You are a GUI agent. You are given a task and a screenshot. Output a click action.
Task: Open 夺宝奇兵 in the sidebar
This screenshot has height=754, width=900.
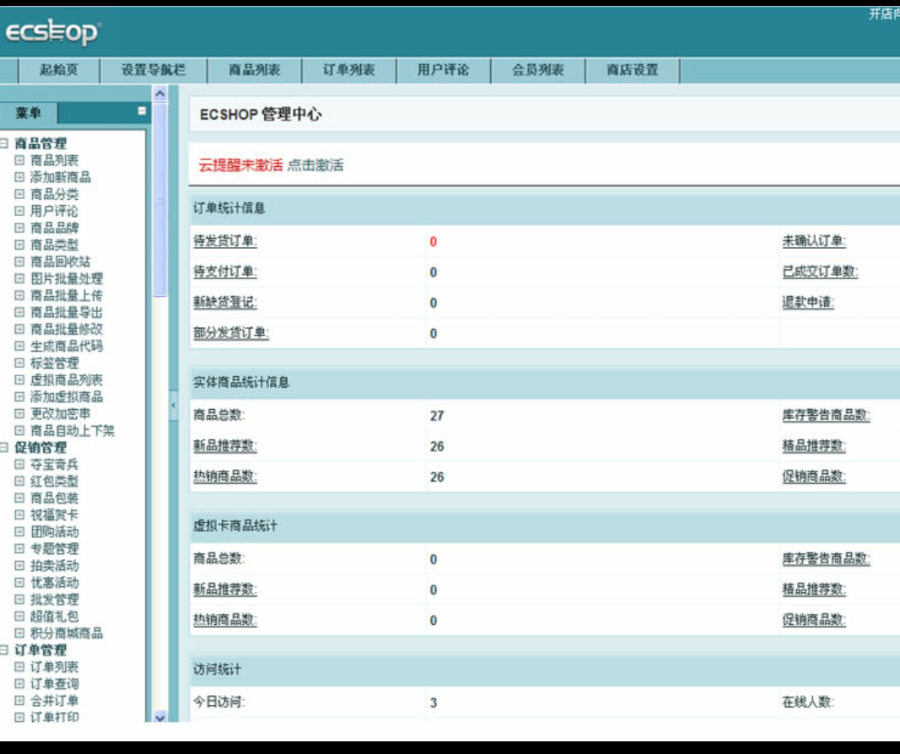tap(54, 464)
